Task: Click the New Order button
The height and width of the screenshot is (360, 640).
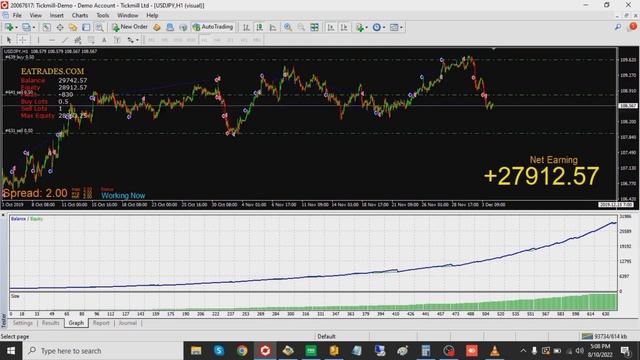Action: click(130, 27)
